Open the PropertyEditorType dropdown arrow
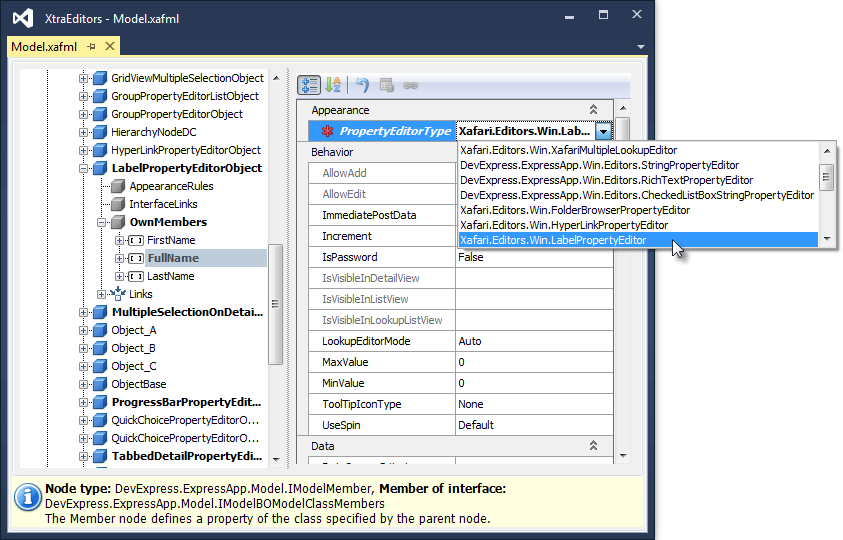 coord(604,131)
